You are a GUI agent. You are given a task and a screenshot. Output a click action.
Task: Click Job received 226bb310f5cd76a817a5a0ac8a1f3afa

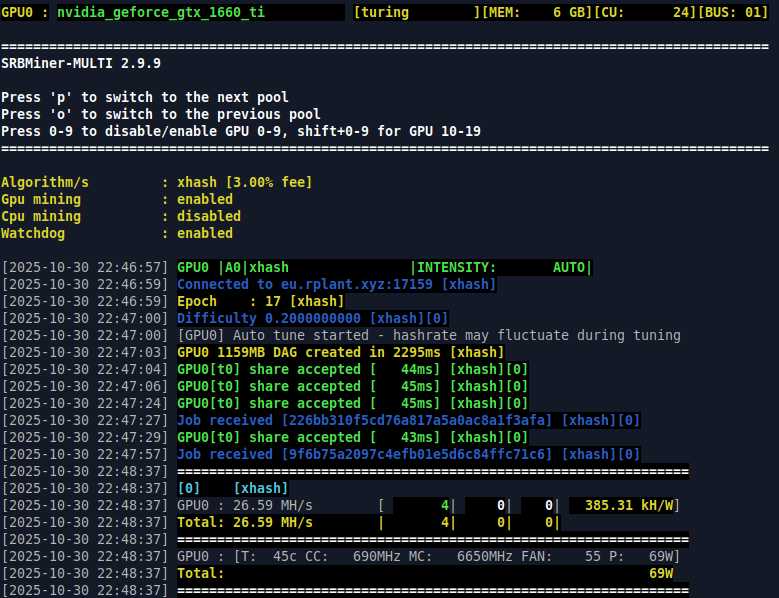(x=408, y=420)
